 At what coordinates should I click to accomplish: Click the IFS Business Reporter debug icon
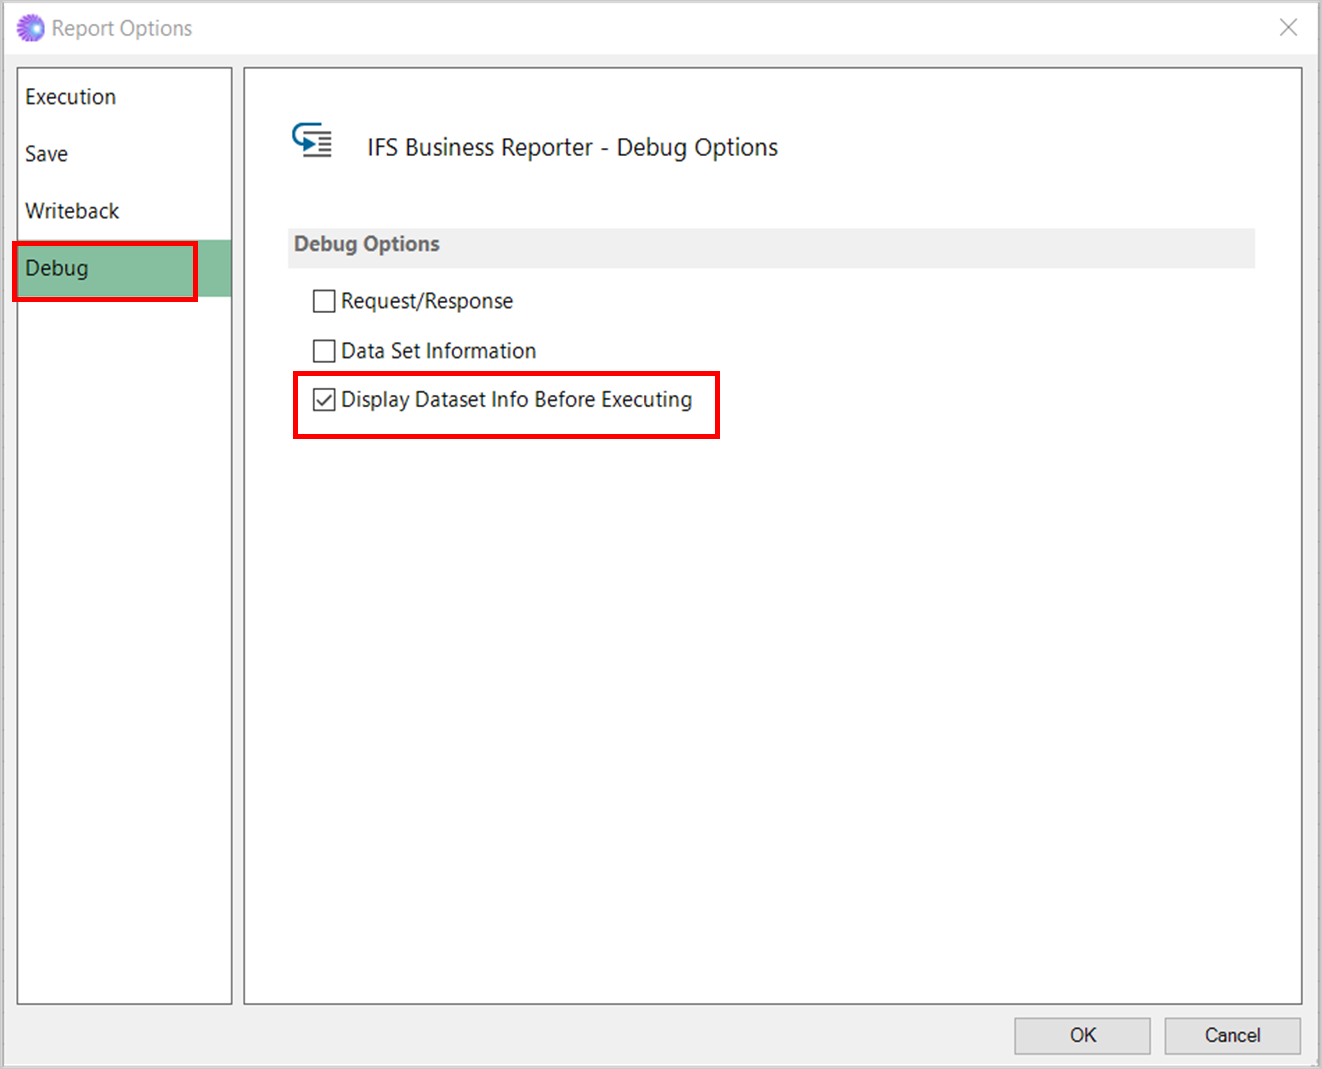[x=312, y=141]
